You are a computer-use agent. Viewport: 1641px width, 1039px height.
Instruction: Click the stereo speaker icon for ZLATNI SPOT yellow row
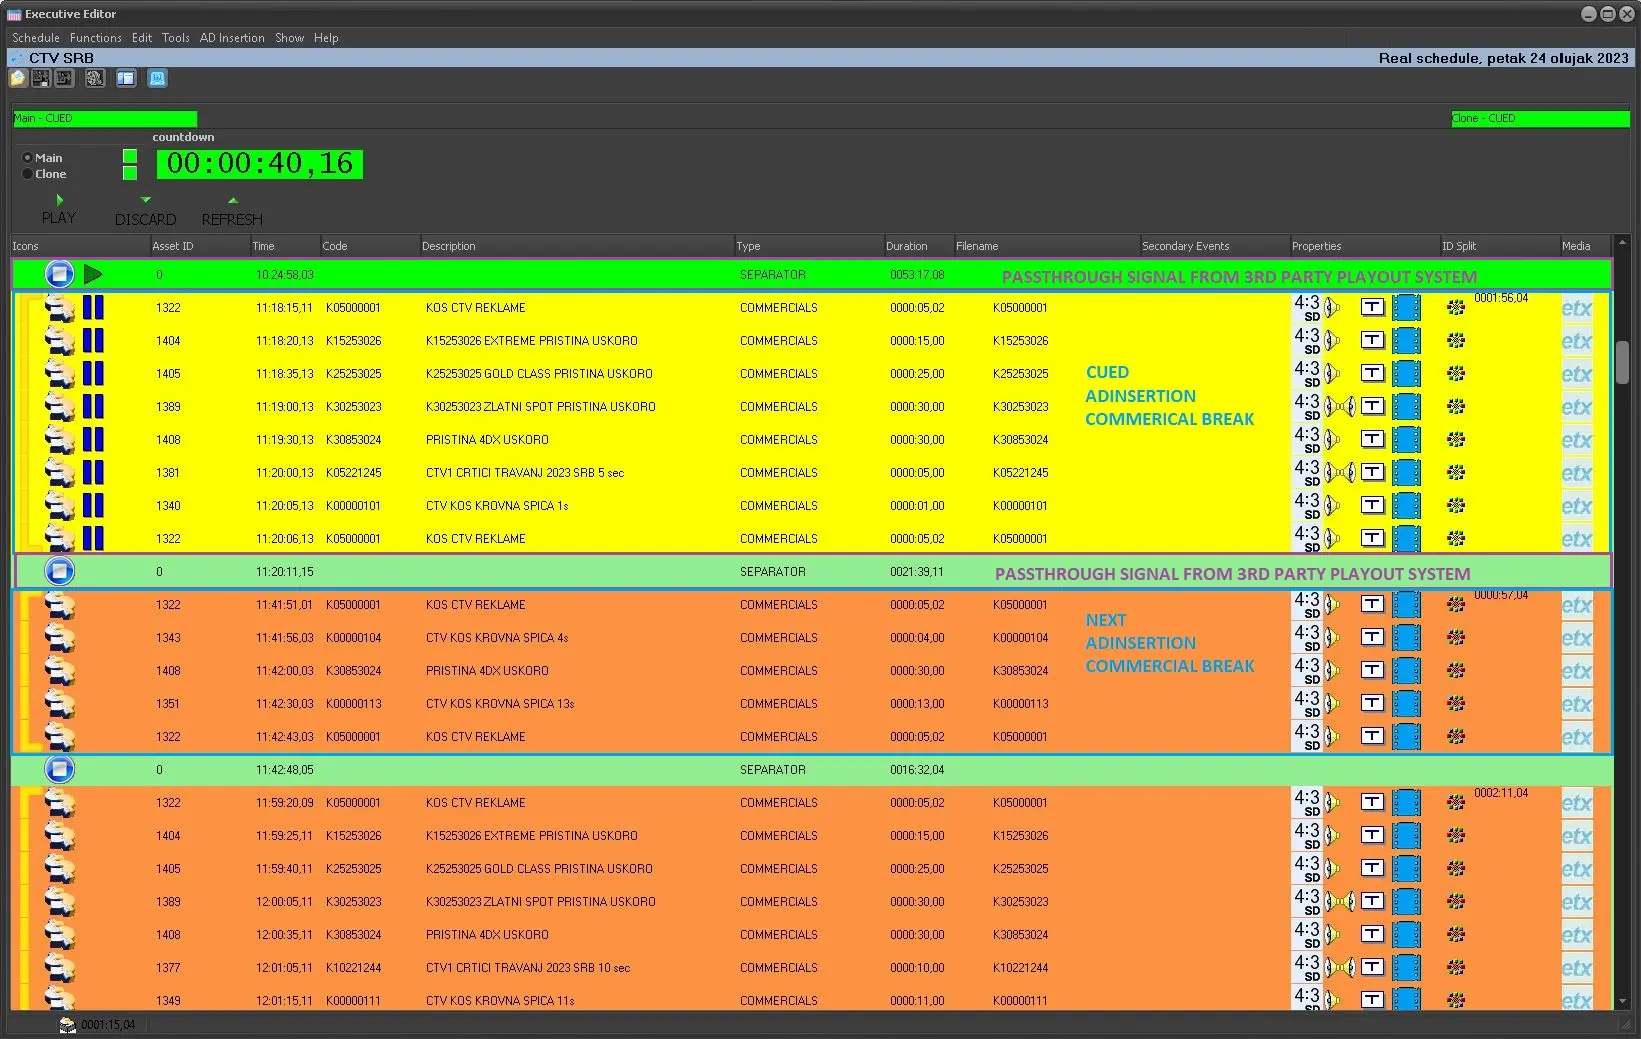click(x=1339, y=407)
